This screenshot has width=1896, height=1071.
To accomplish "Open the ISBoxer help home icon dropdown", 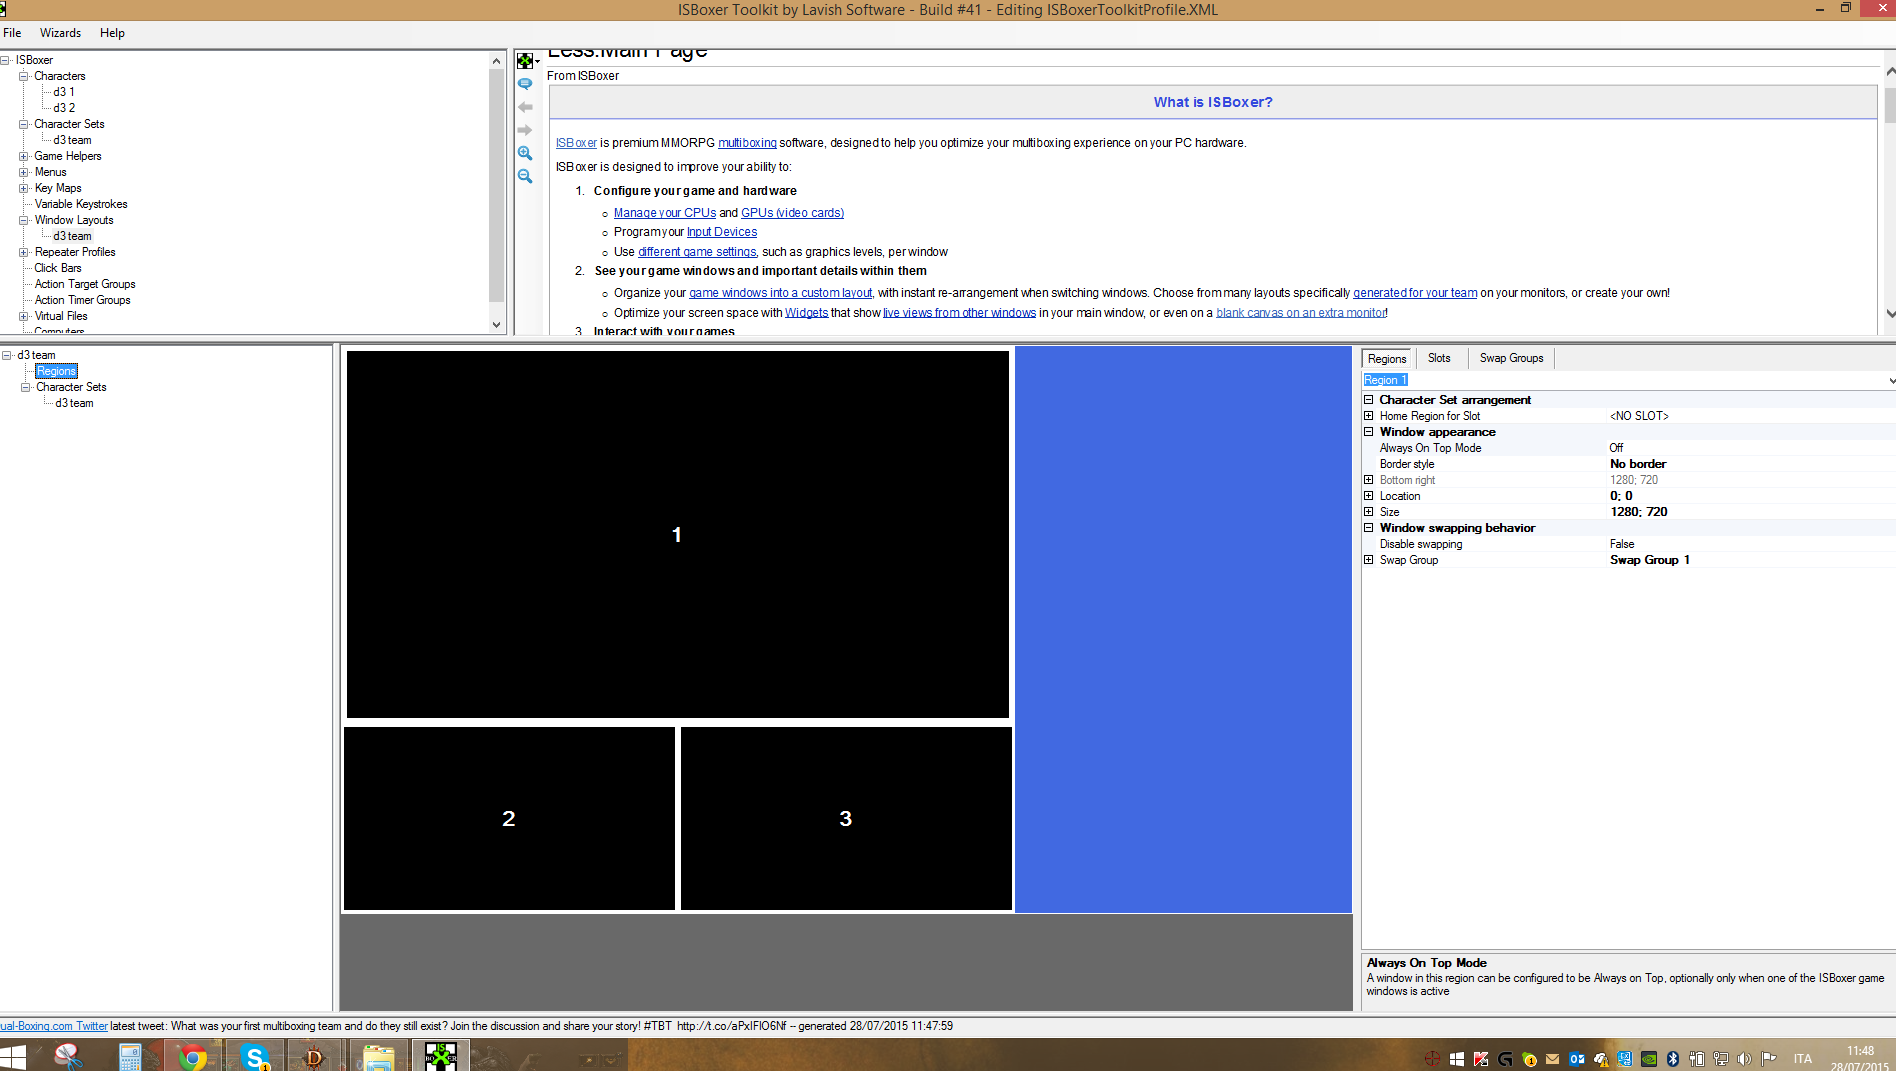I will (528, 61).
